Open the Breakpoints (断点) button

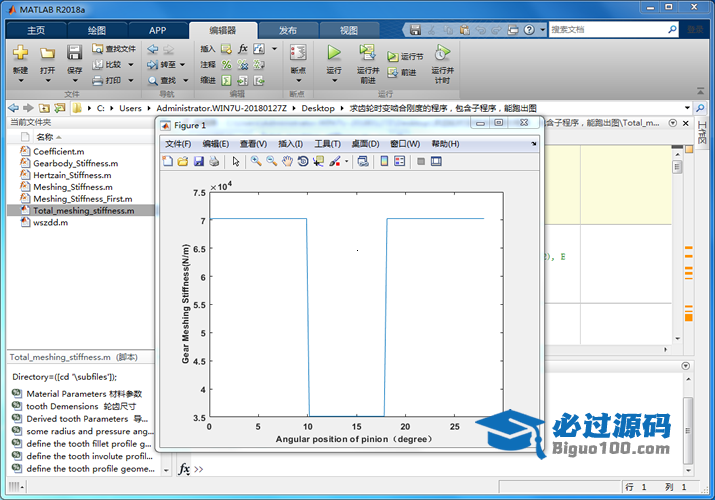298,64
